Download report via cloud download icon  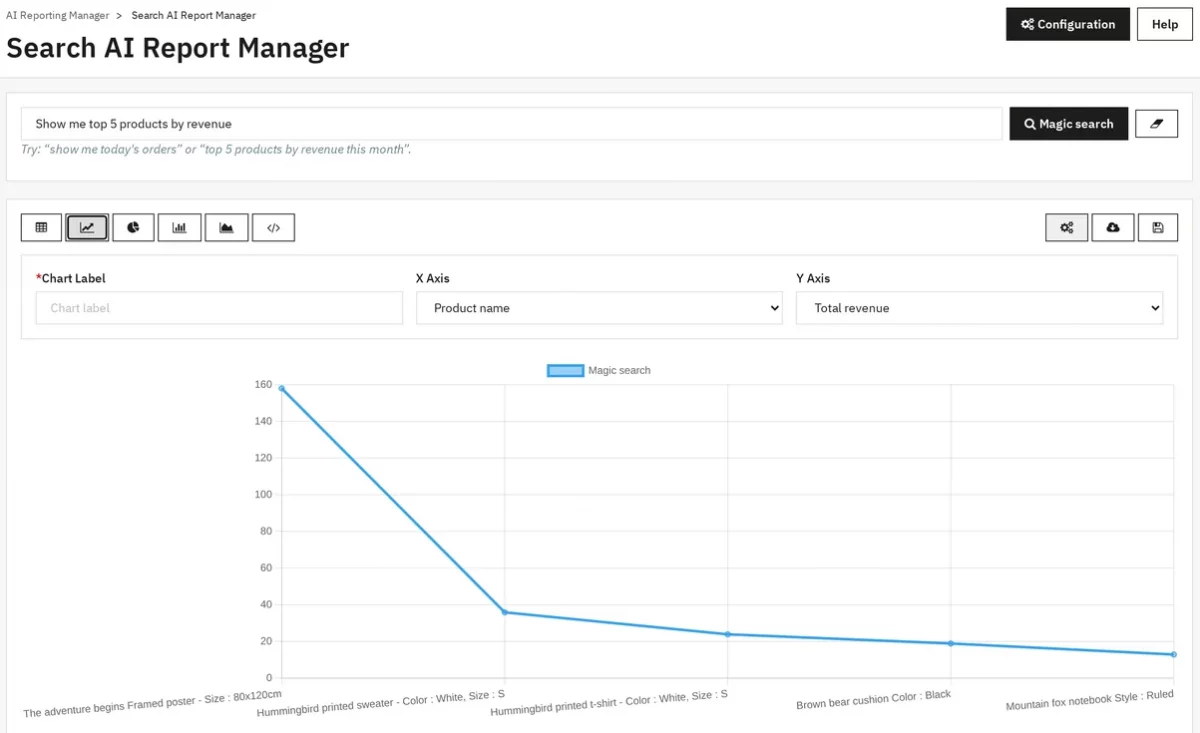[1113, 228]
